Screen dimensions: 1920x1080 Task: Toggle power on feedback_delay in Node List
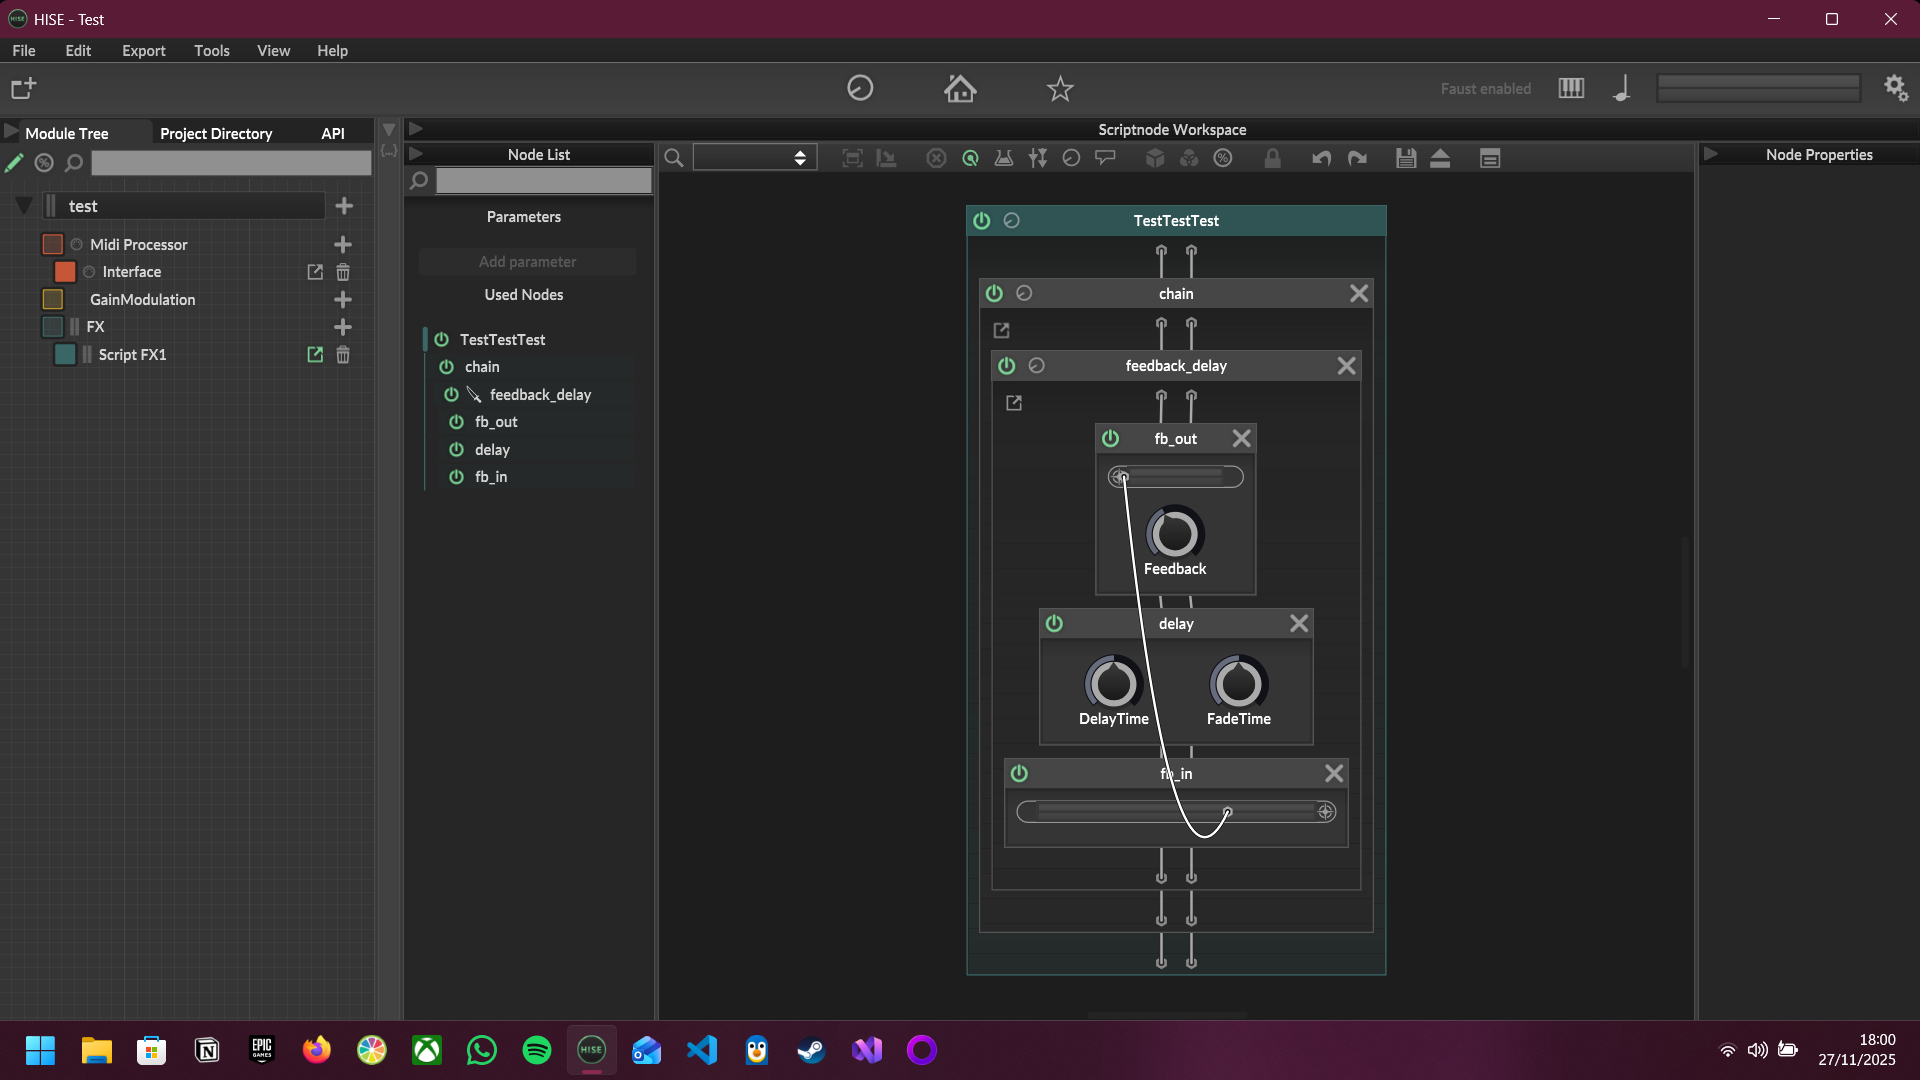[452, 395]
